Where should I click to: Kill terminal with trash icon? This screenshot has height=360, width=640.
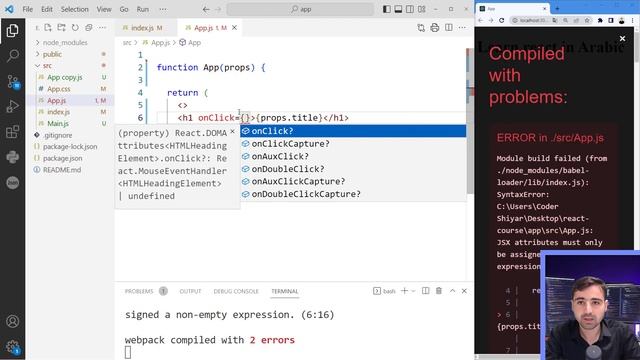[x=439, y=291]
